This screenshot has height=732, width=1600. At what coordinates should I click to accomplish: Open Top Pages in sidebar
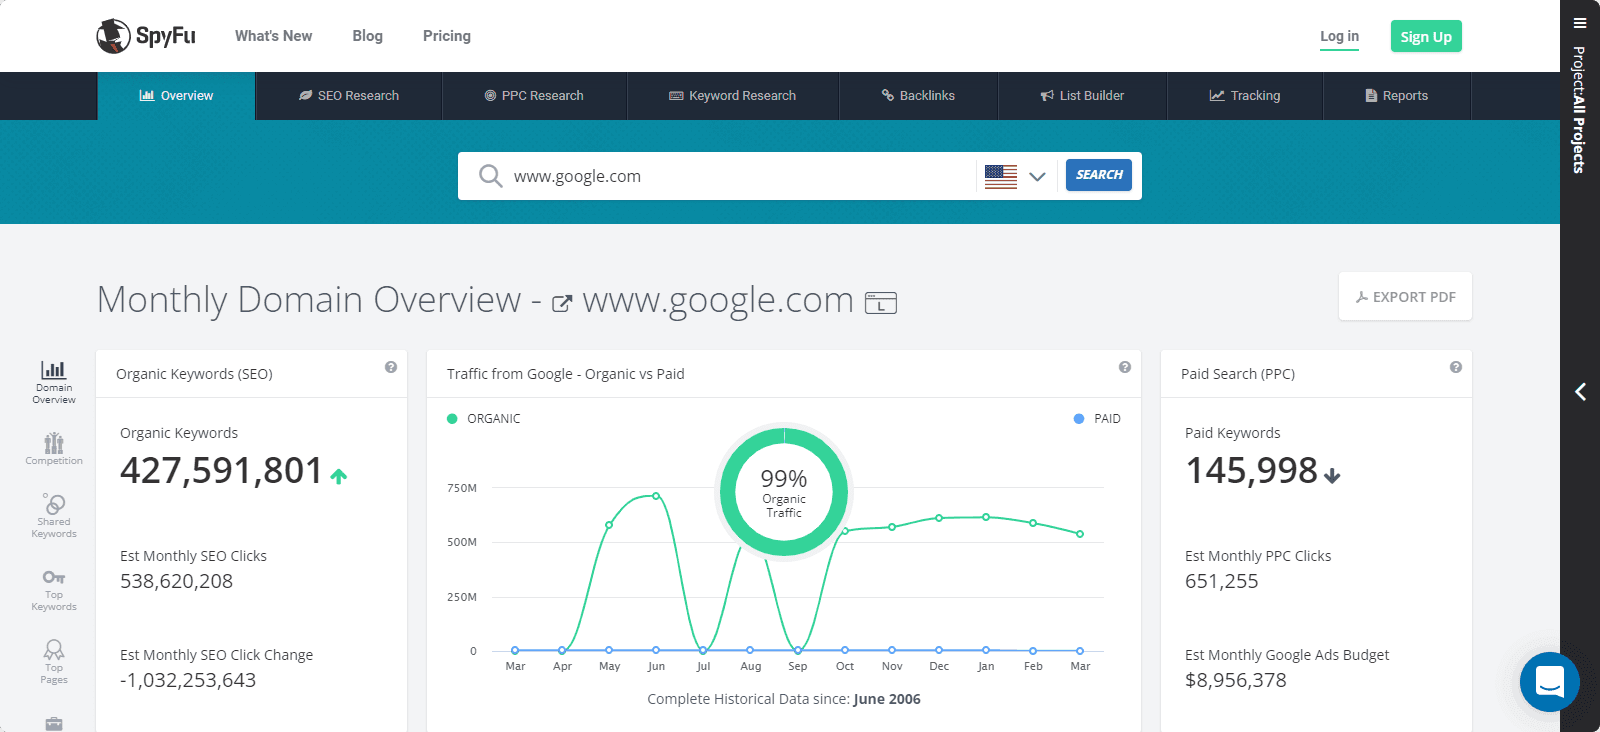click(x=54, y=662)
